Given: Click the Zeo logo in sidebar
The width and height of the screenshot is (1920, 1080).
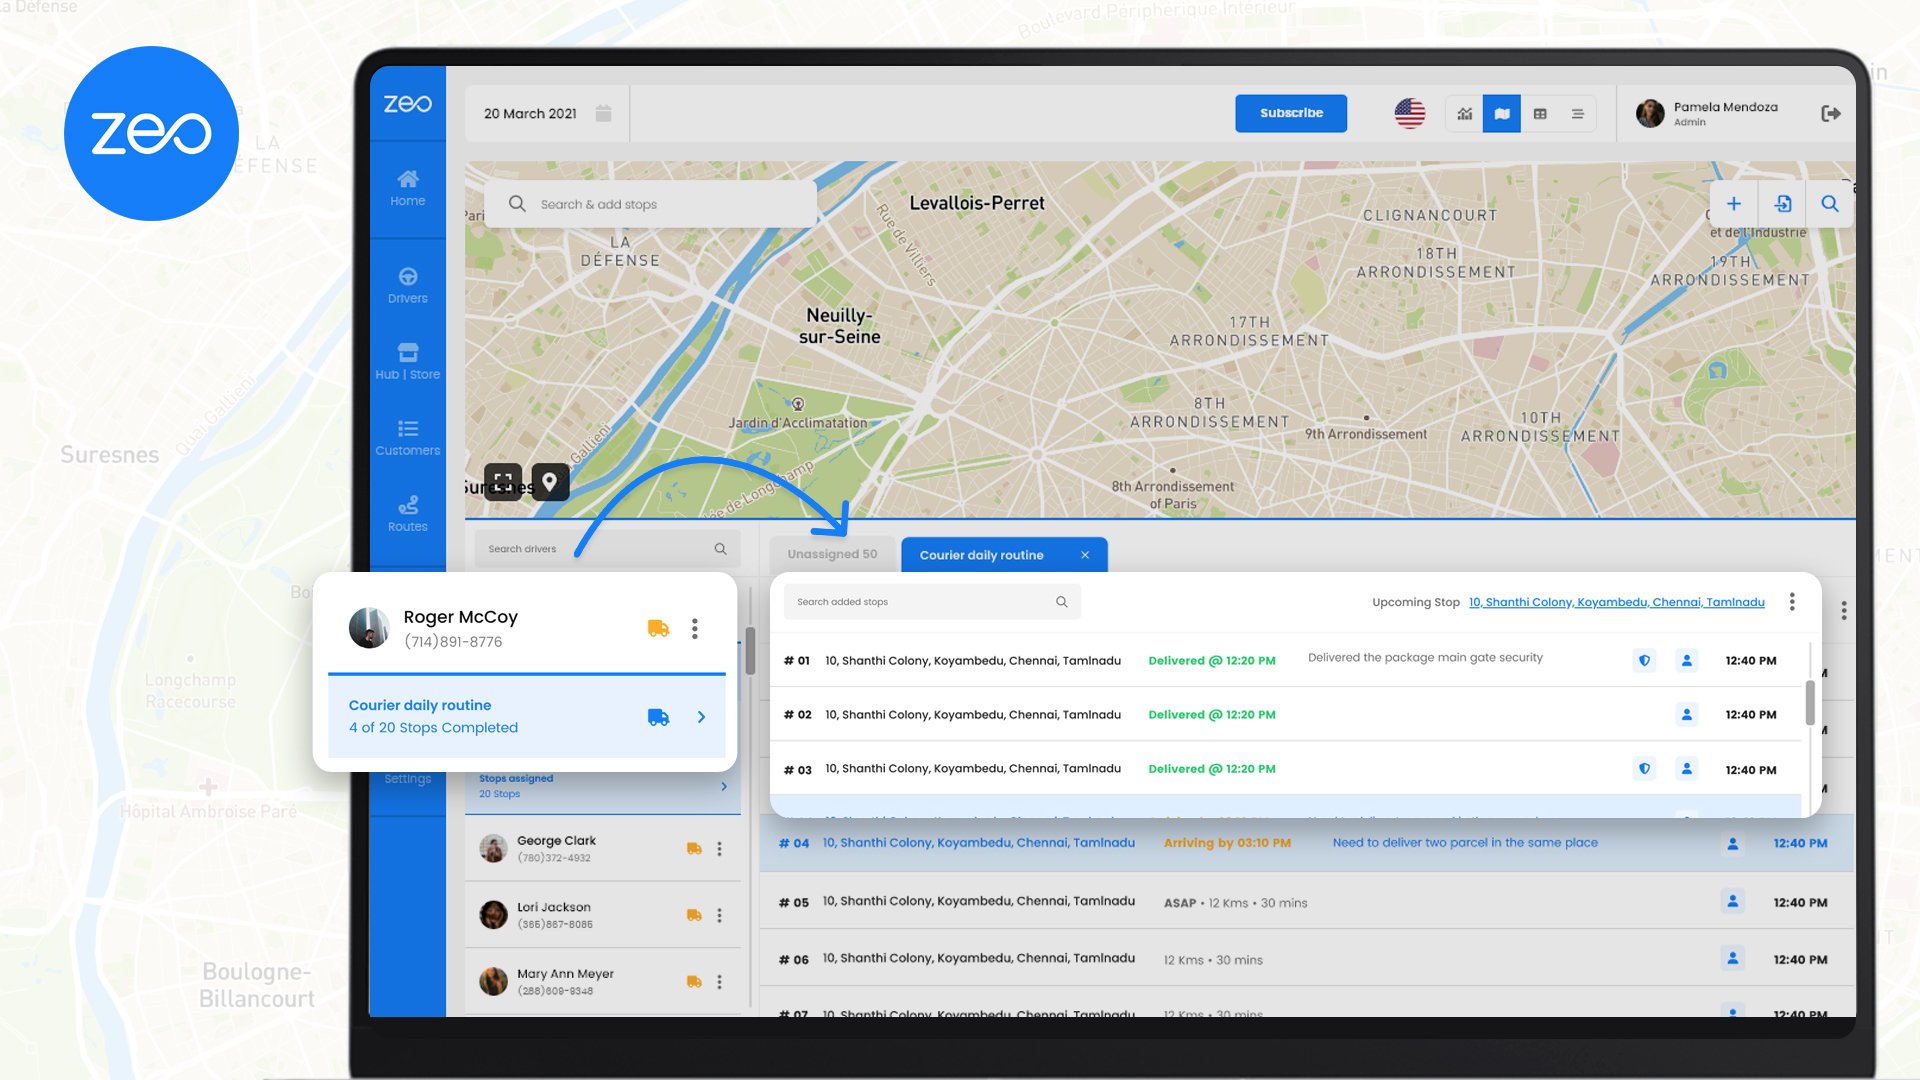Looking at the screenshot, I should coord(407,104).
